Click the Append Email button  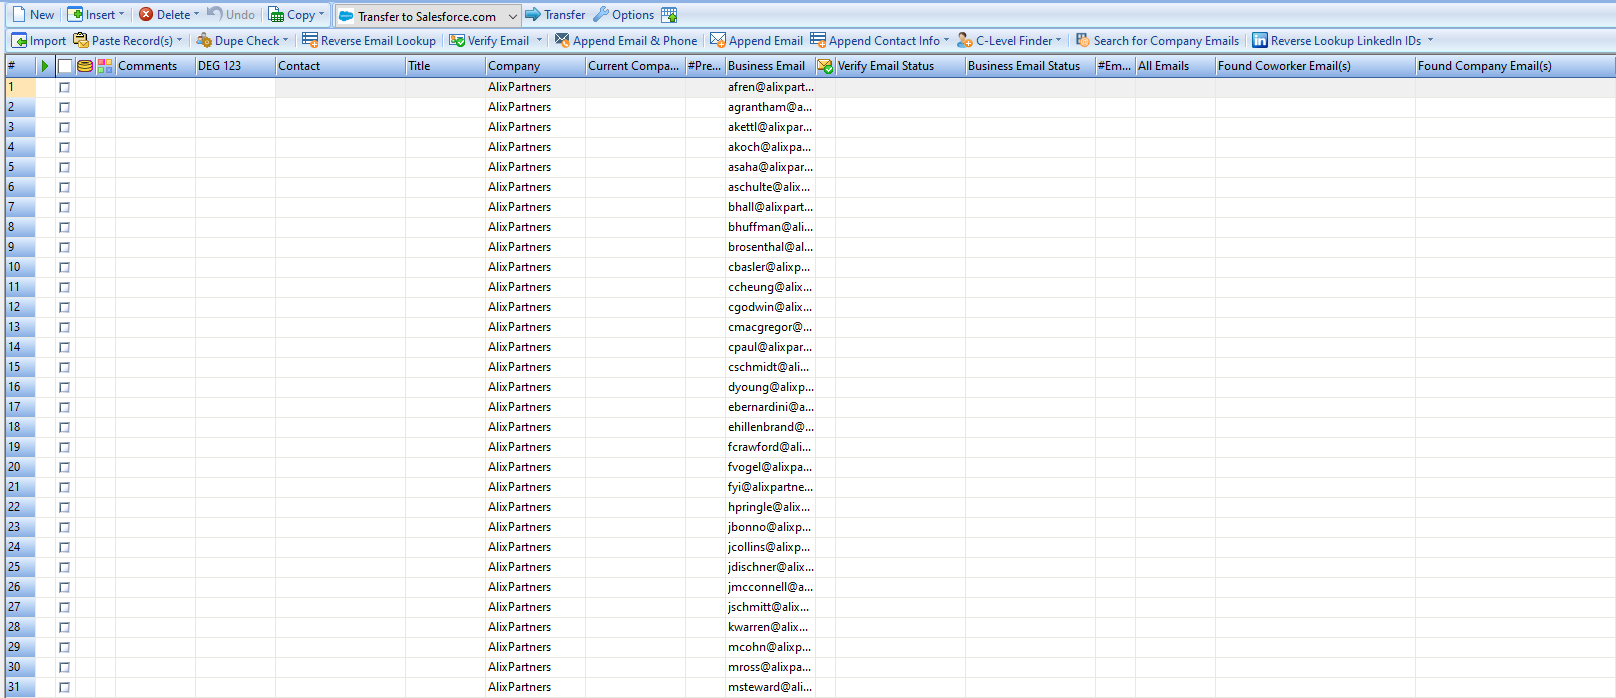[756, 41]
